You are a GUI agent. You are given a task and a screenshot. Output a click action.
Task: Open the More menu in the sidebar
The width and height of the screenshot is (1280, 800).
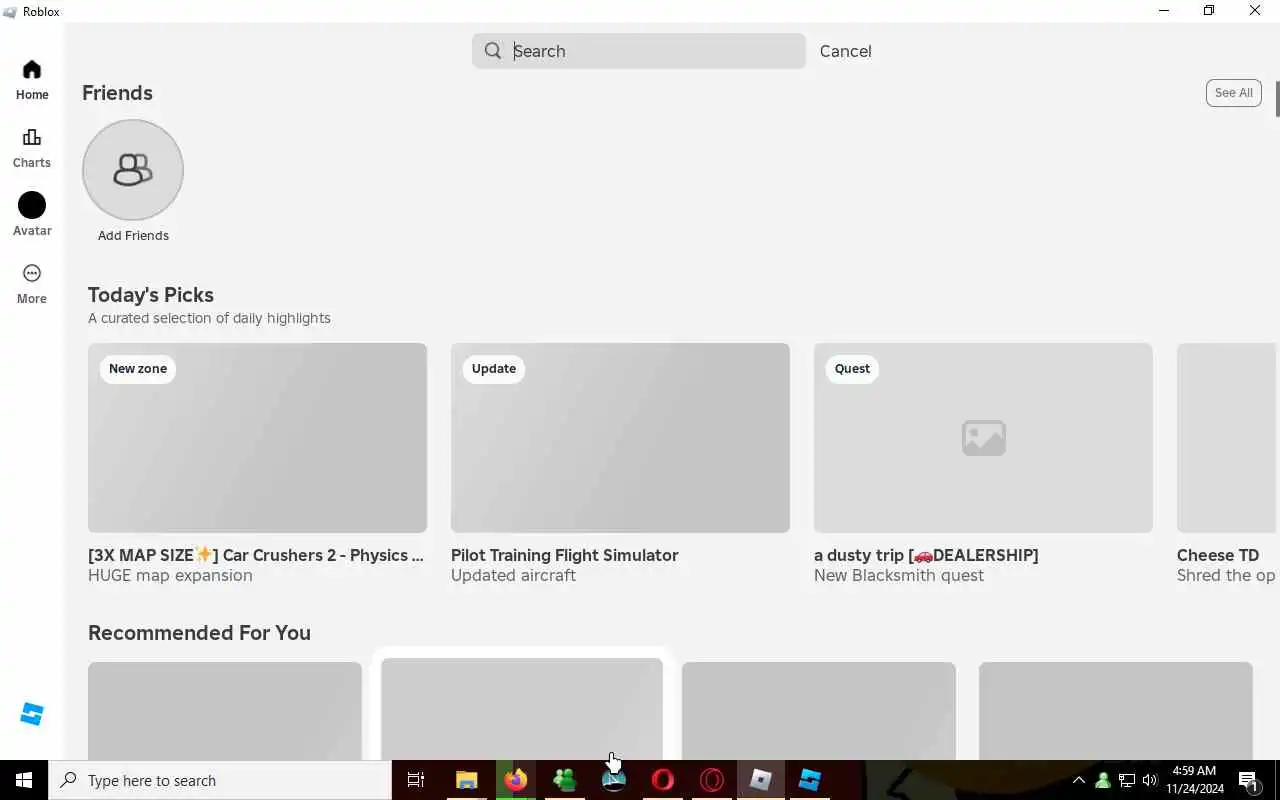point(32,284)
